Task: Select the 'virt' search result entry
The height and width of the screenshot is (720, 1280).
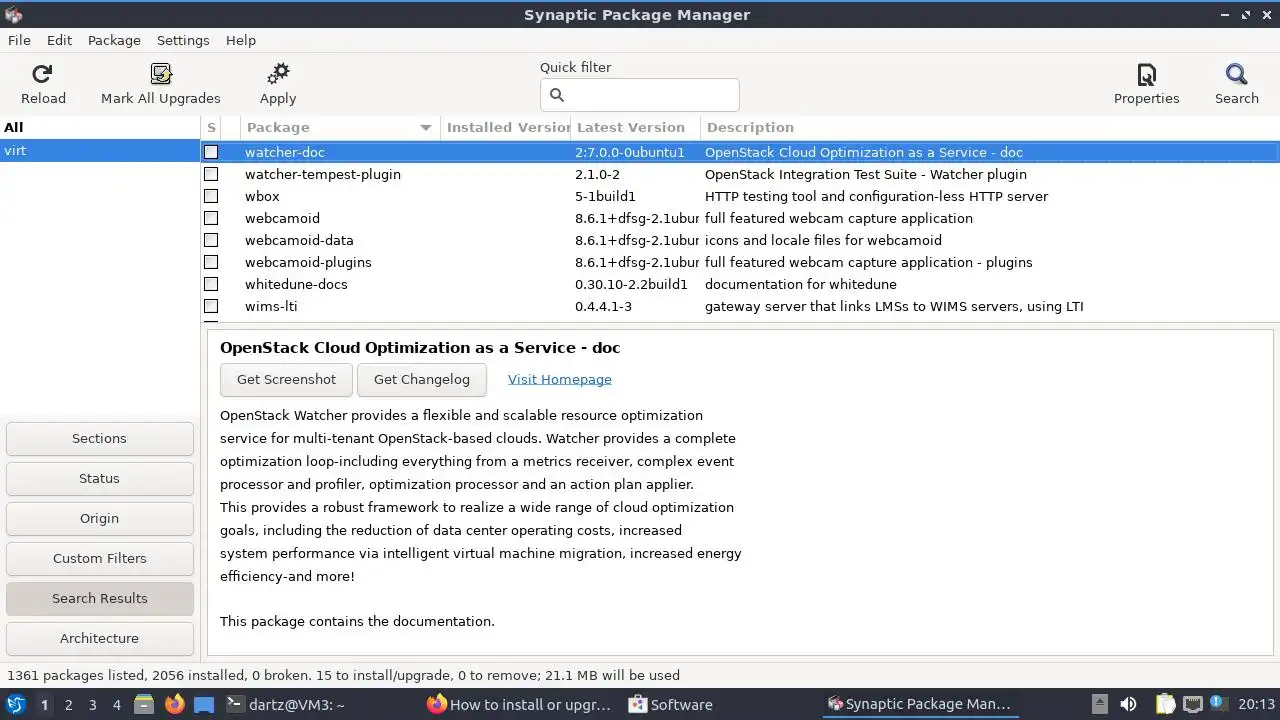Action: 100,151
